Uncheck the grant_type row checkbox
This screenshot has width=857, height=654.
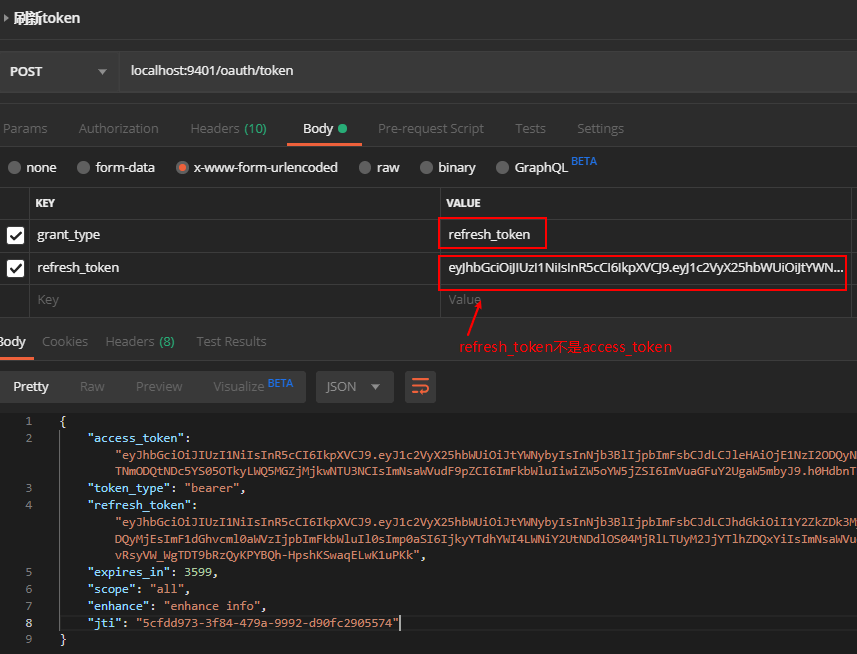click(x=16, y=235)
